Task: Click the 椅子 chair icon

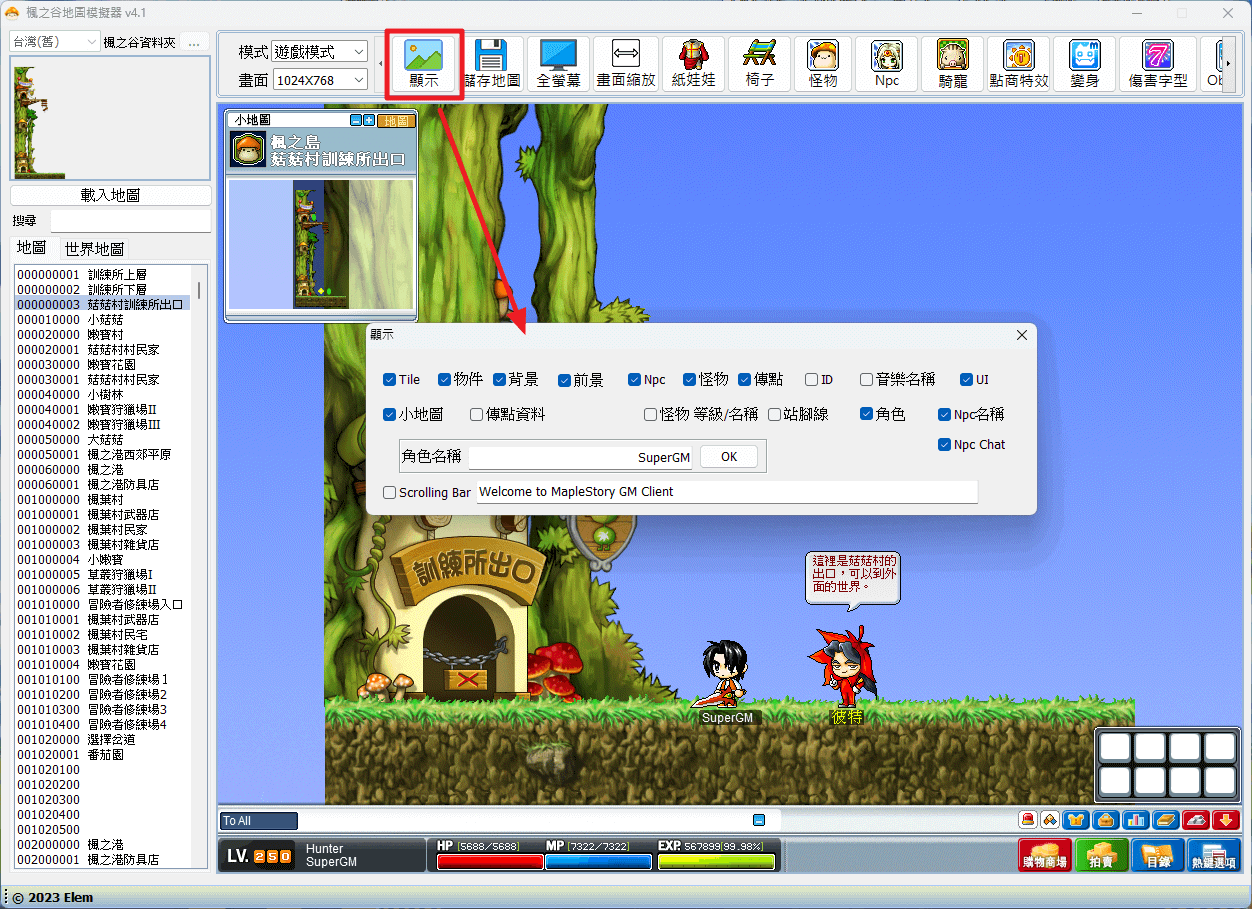Action: [x=759, y=64]
